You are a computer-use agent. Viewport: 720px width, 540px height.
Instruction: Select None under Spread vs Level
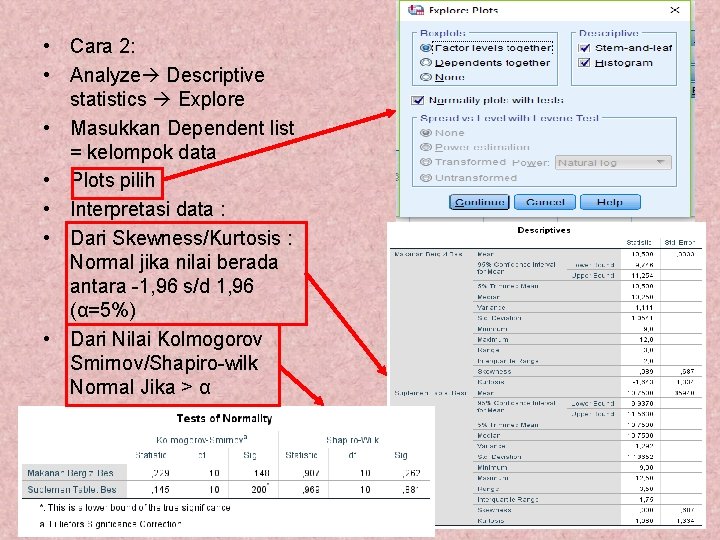[426, 133]
